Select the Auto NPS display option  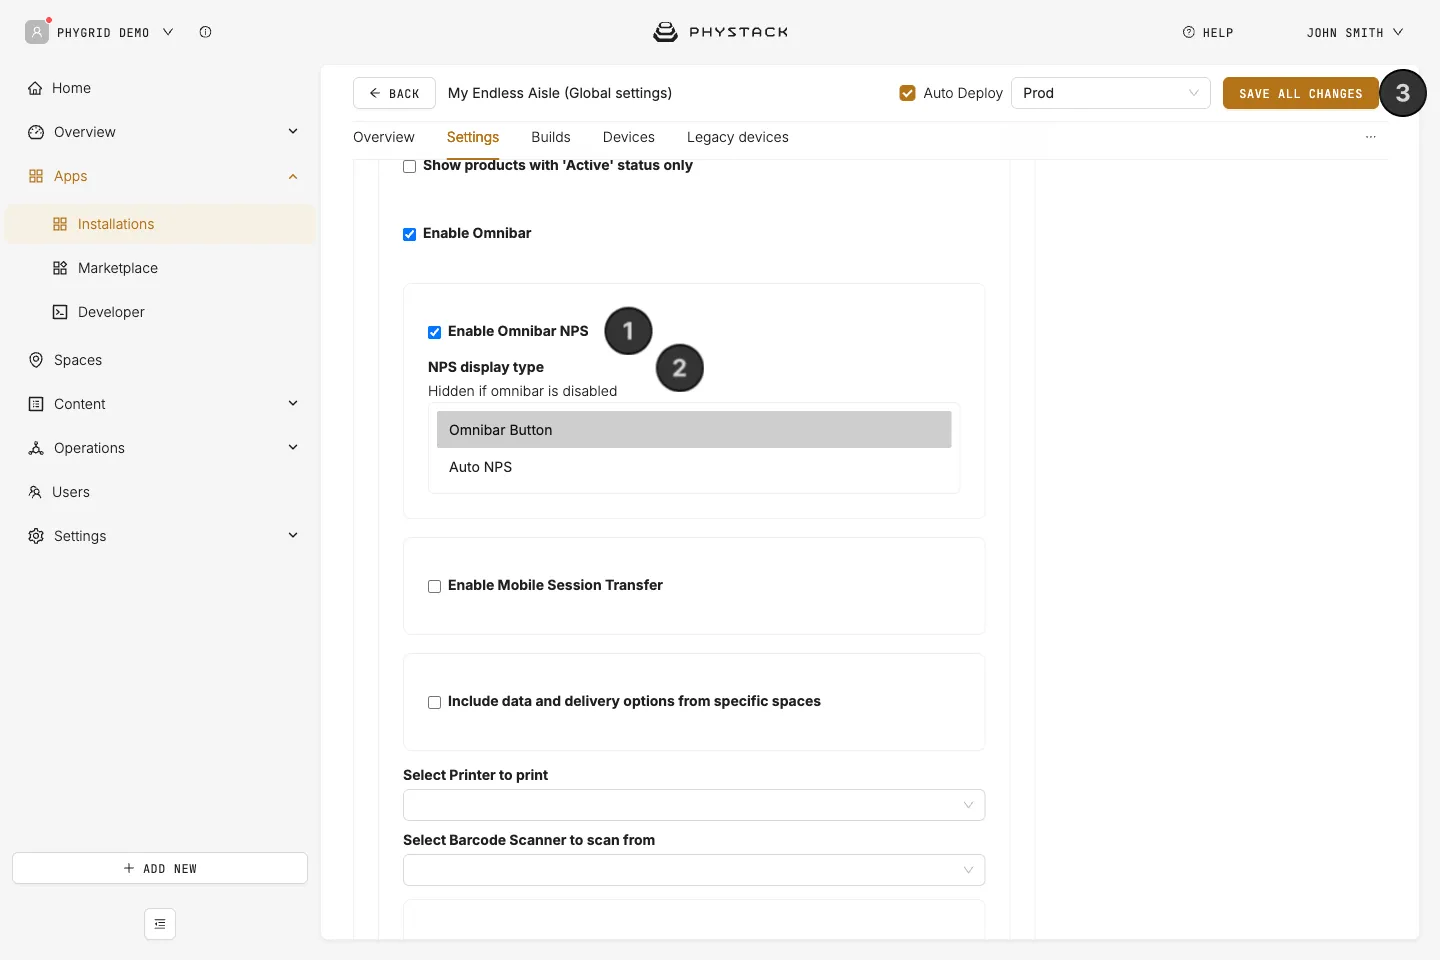694,467
